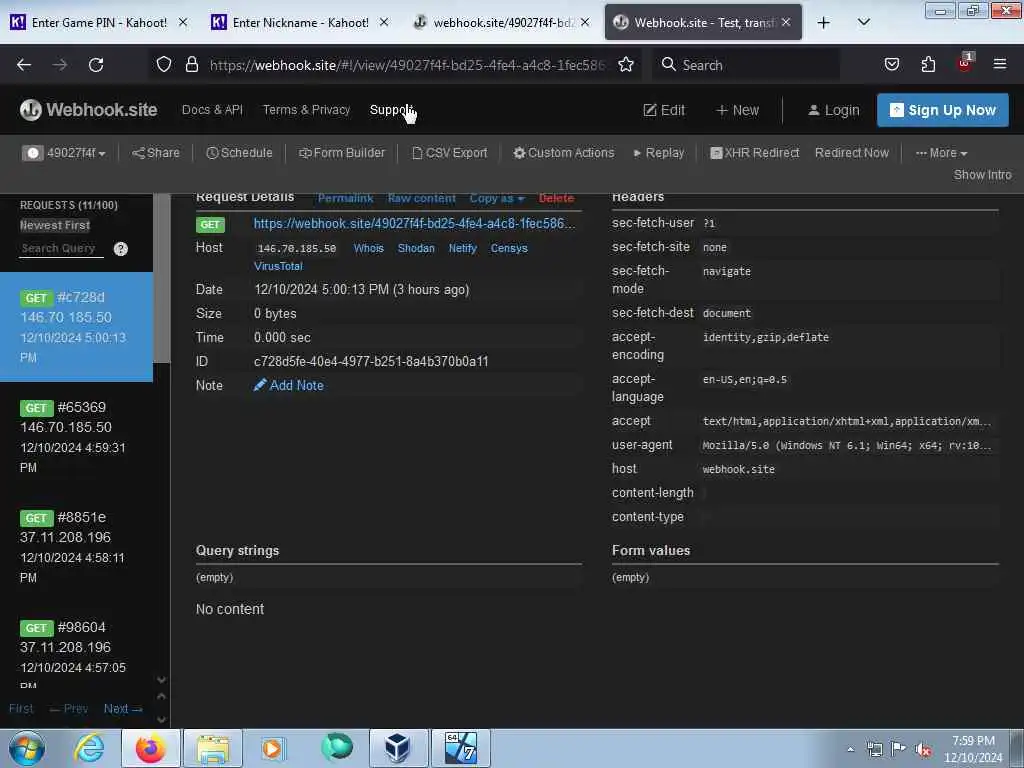Open search query help icon

(121, 249)
